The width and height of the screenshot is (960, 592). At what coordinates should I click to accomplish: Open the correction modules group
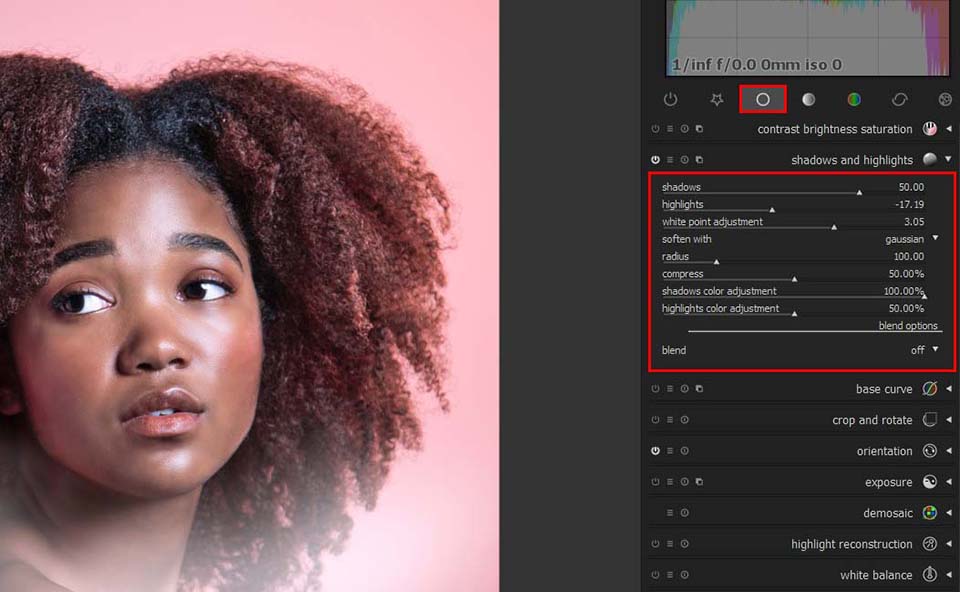[x=899, y=99]
